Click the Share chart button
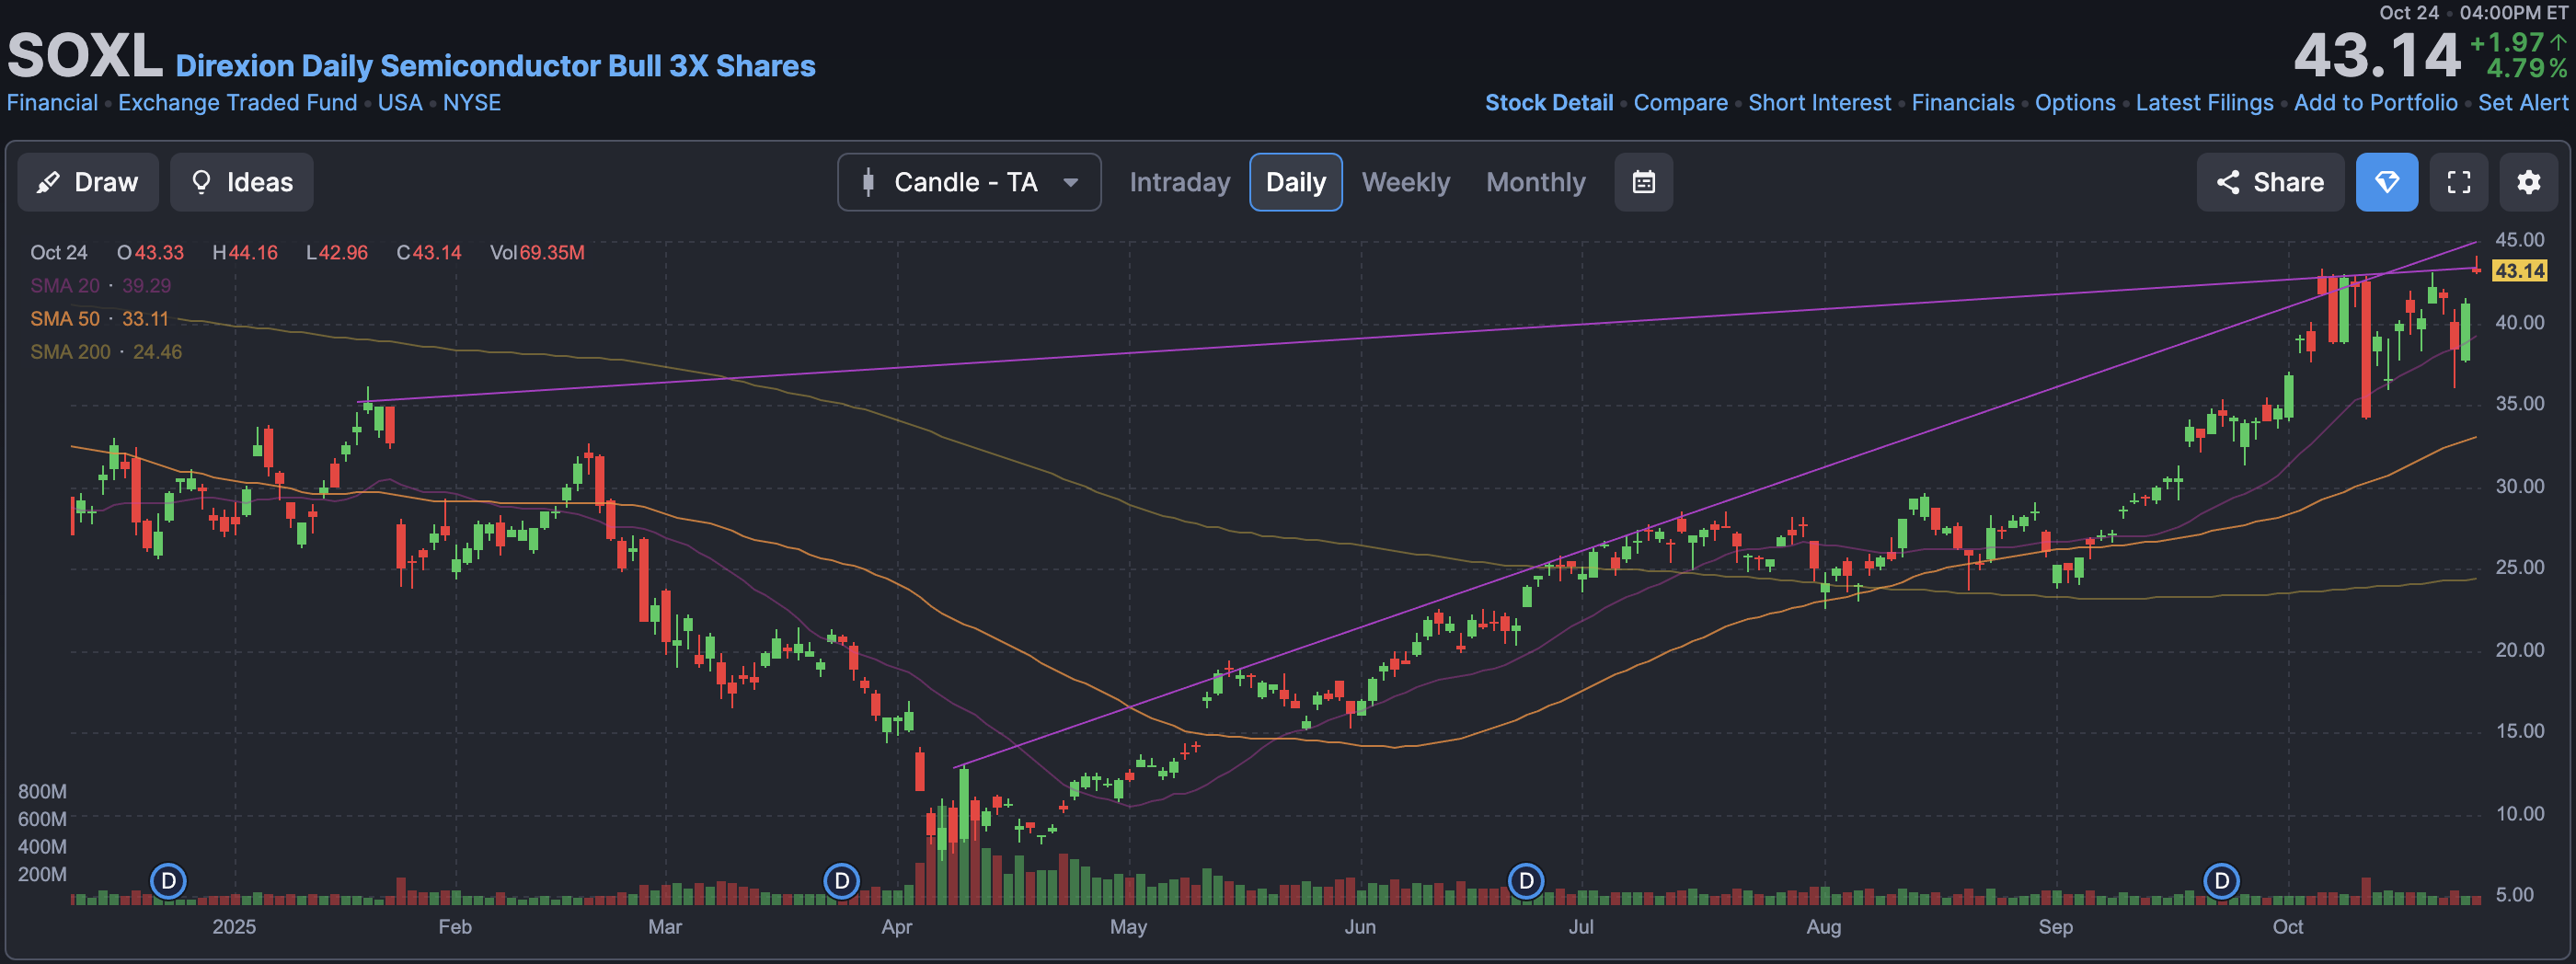The image size is (2576, 964). coord(2270,182)
